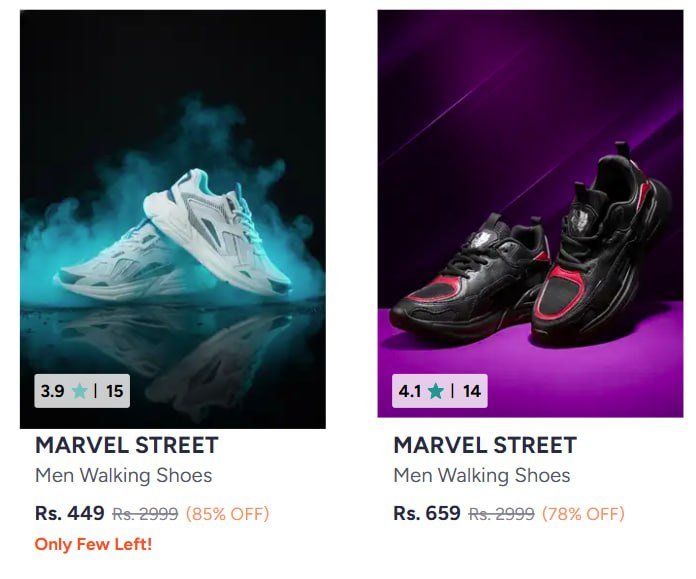Click Men Walking Shoes under the black sneaker
The image size is (696, 579).
click(x=482, y=475)
